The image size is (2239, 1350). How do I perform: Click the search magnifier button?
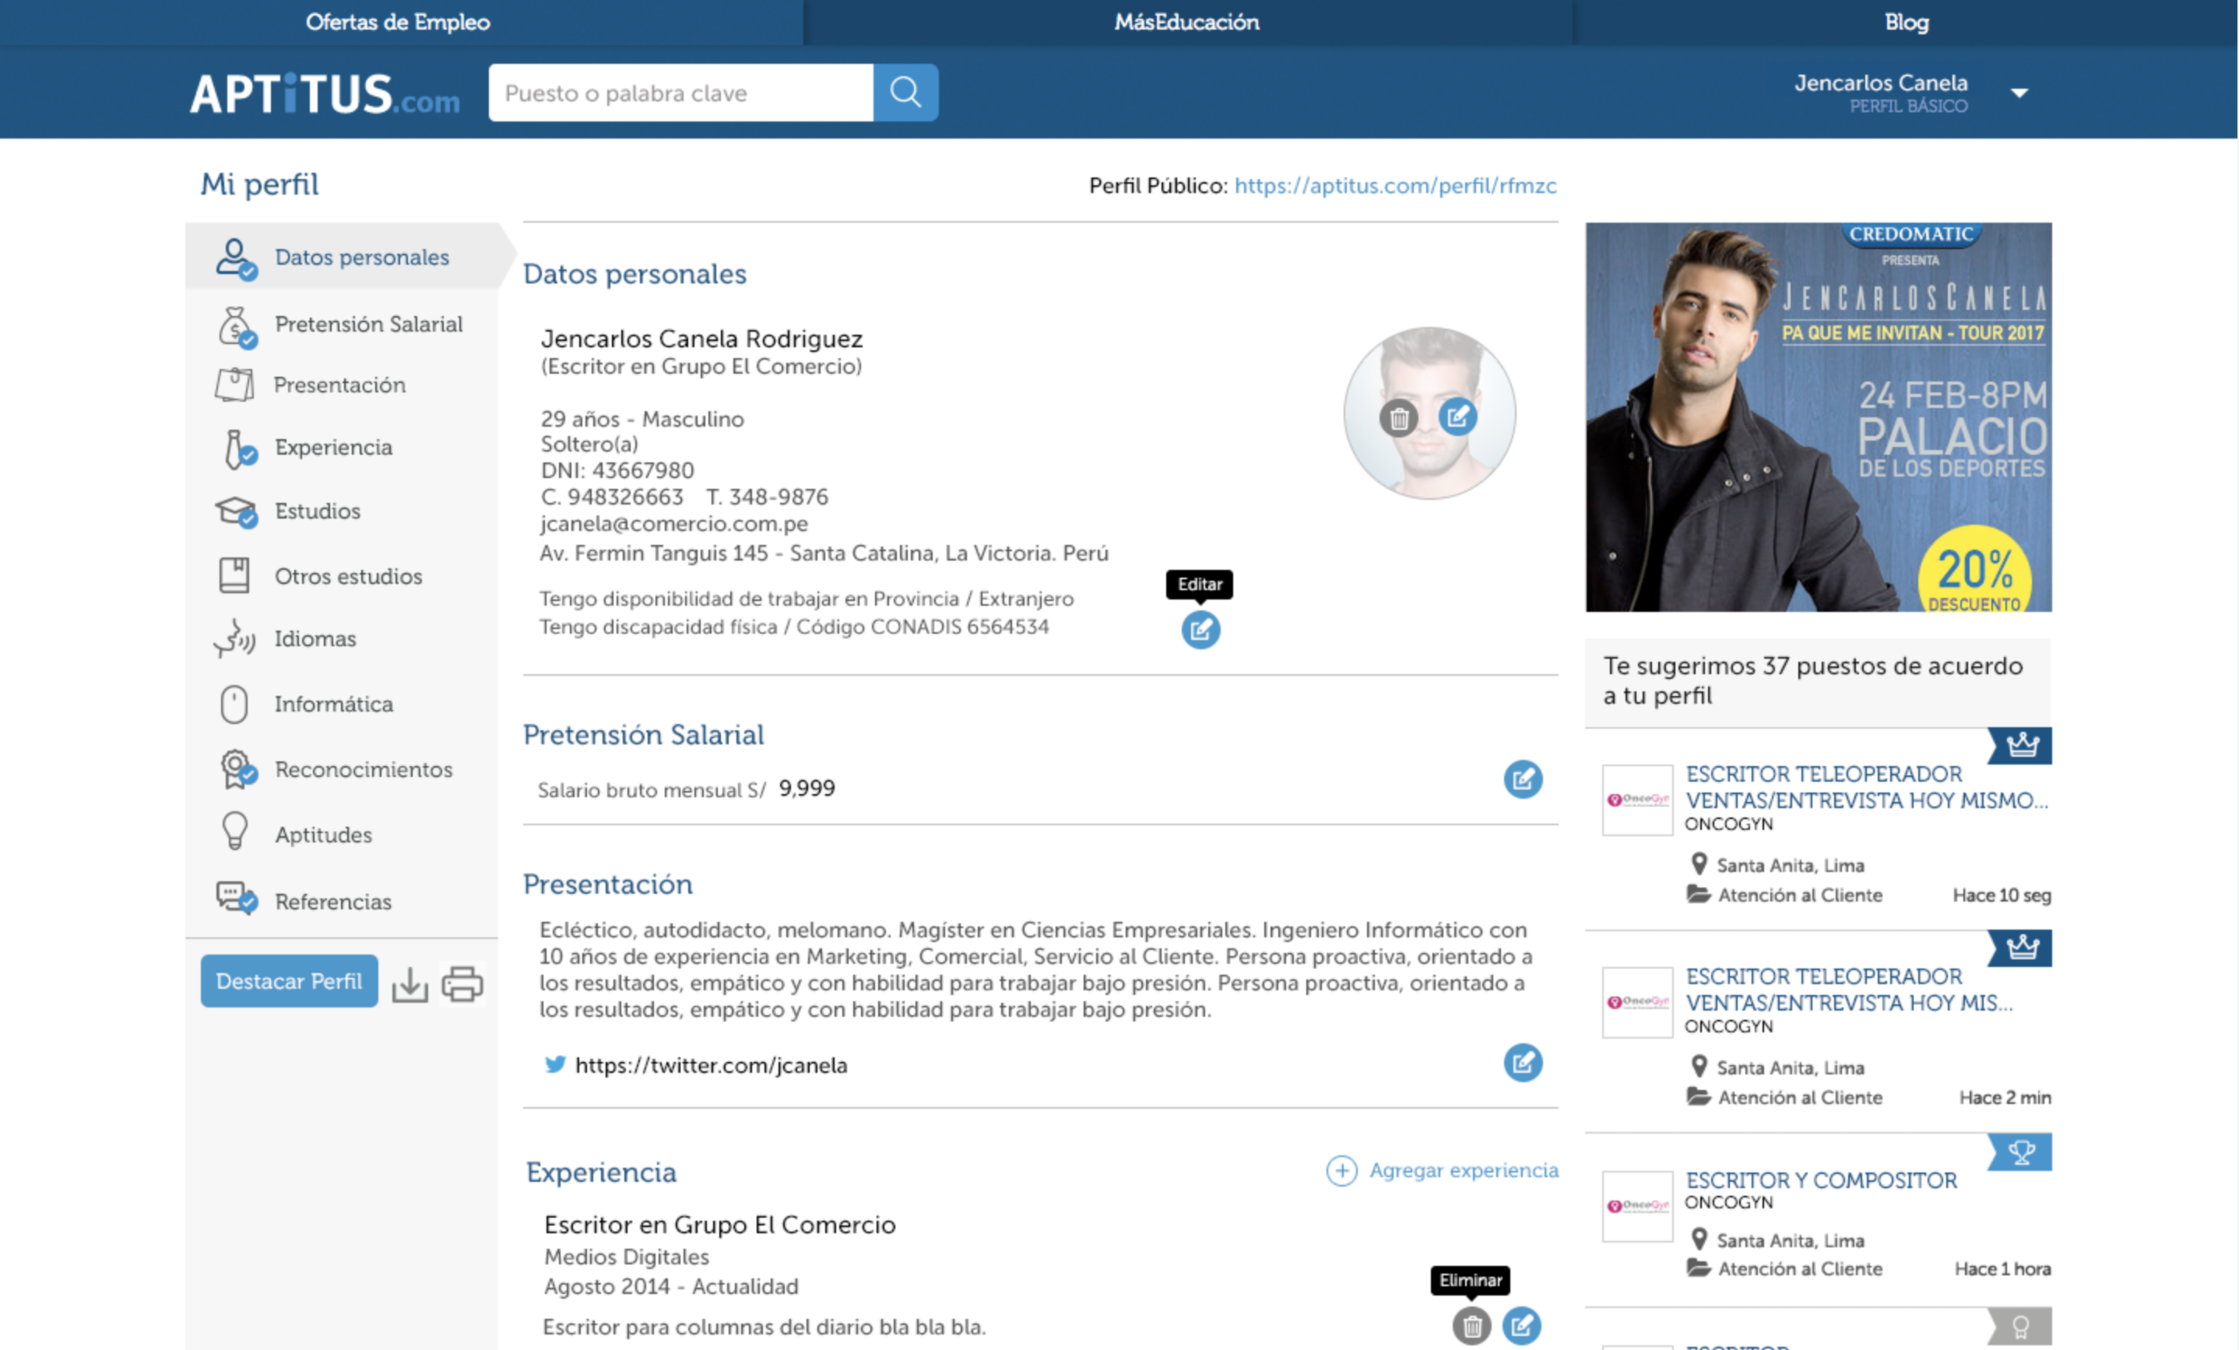coord(905,92)
